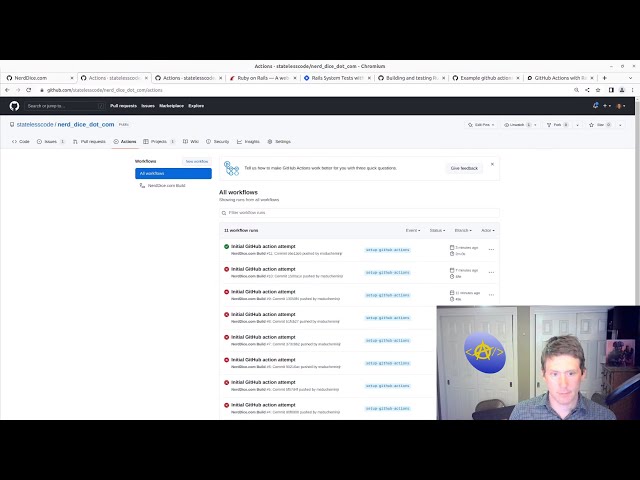
Task: Click the address bar zoom magnifier icon
Action: tap(576, 90)
